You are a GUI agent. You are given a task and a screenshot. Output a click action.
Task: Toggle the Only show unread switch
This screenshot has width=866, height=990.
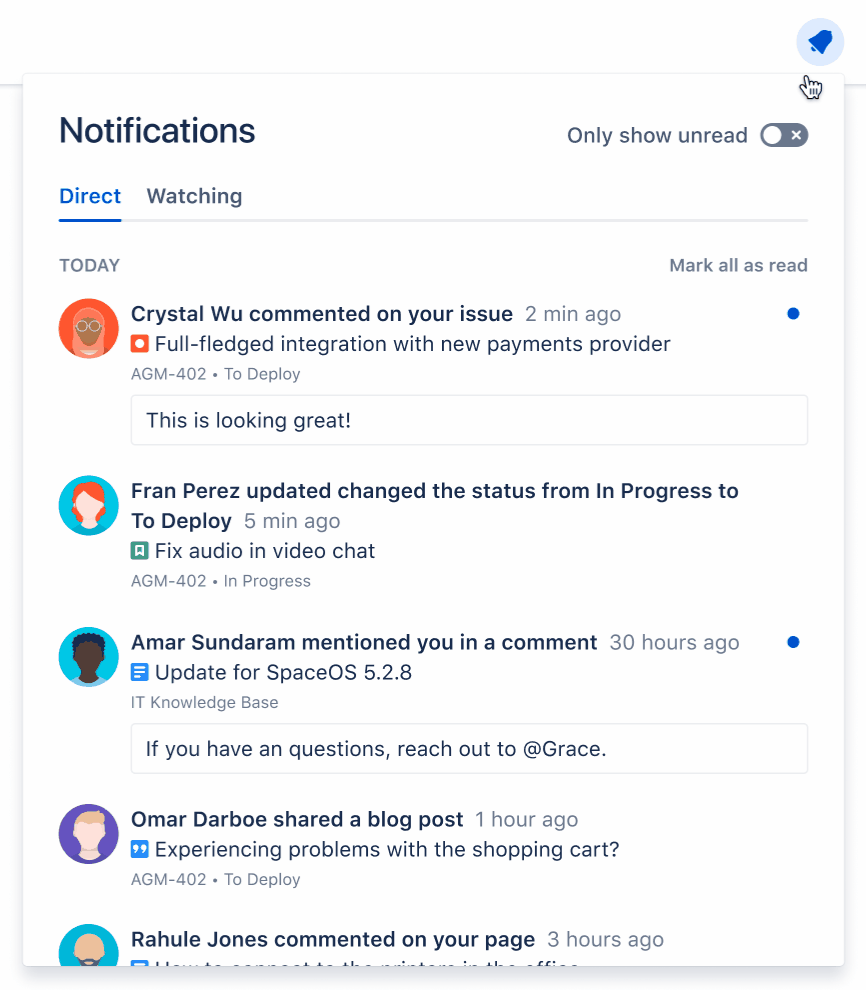click(x=784, y=135)
